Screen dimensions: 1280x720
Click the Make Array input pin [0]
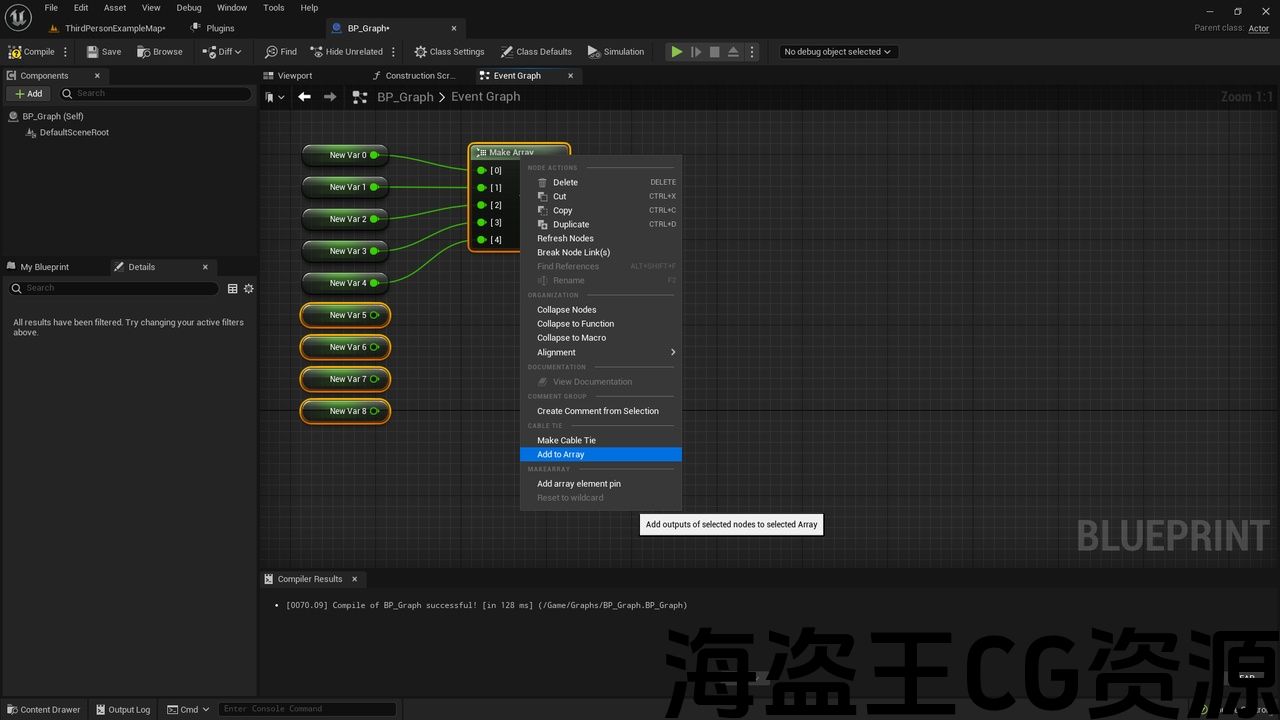tap(481, 171)
